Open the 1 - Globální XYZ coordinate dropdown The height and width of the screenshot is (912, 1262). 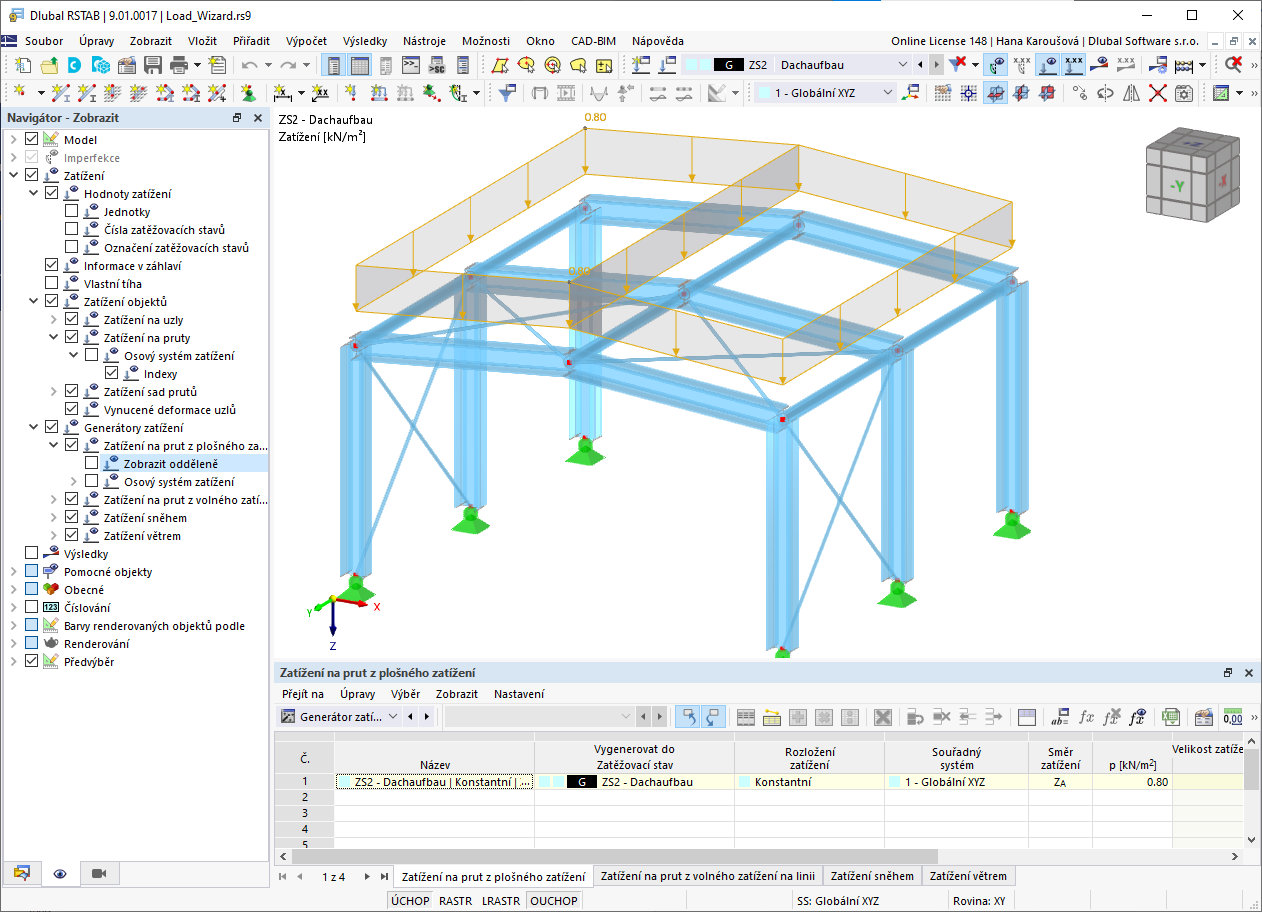click(x=887, y=92)
